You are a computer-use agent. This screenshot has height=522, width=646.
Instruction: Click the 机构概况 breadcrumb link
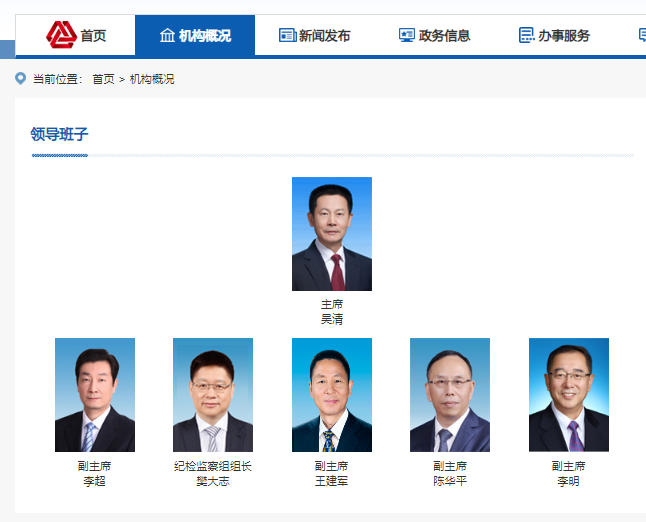[x=152, y=79]
